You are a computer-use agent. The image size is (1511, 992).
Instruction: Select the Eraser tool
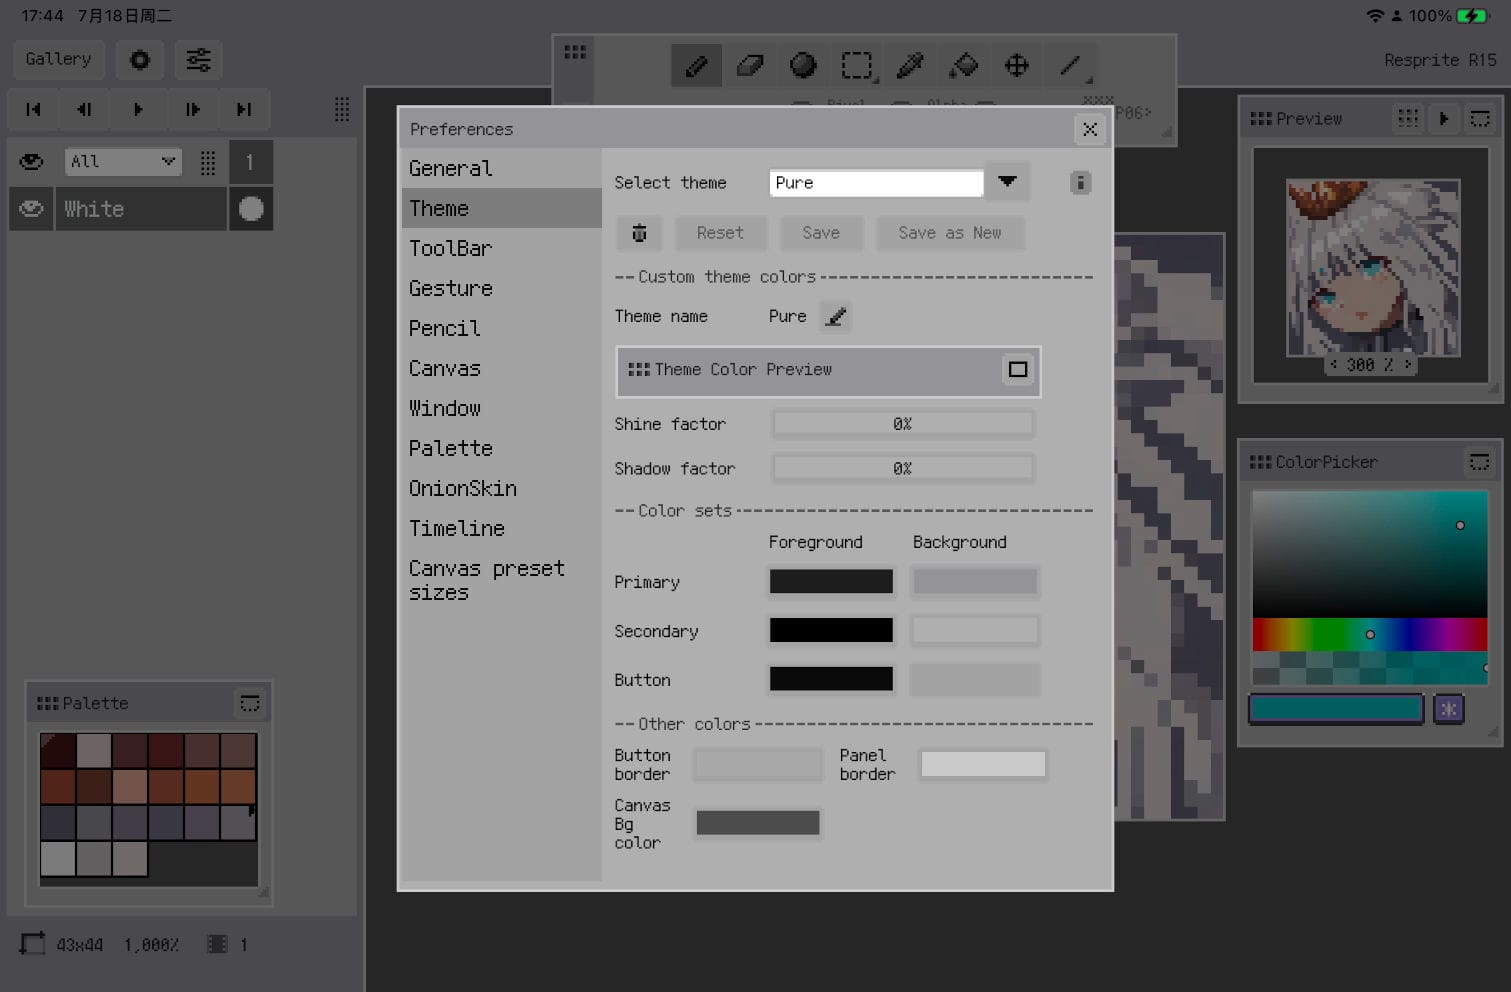(750, 66)
